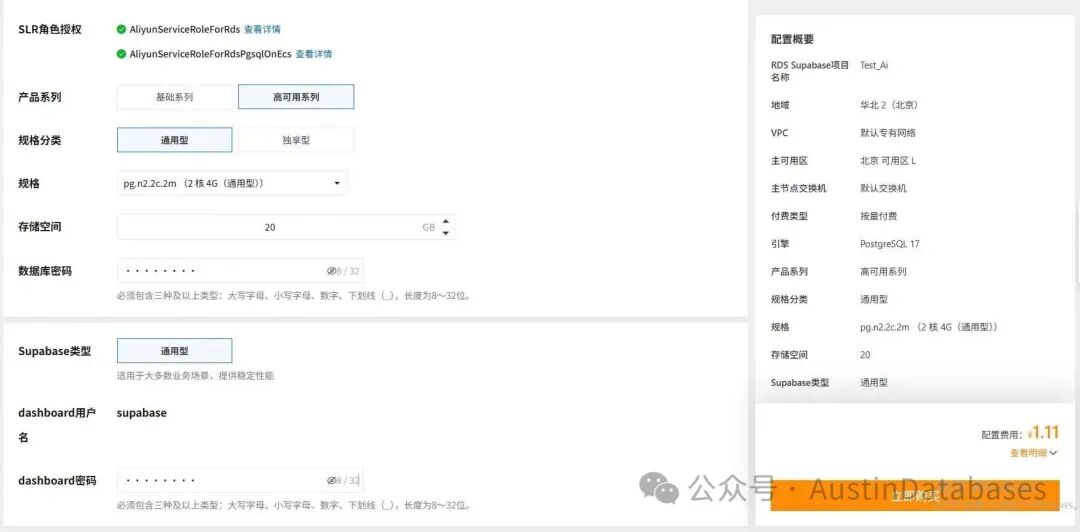Click 适用于大多数业务场景 hint text
This screenshot has height=532, width=1080.
[196, 376]
